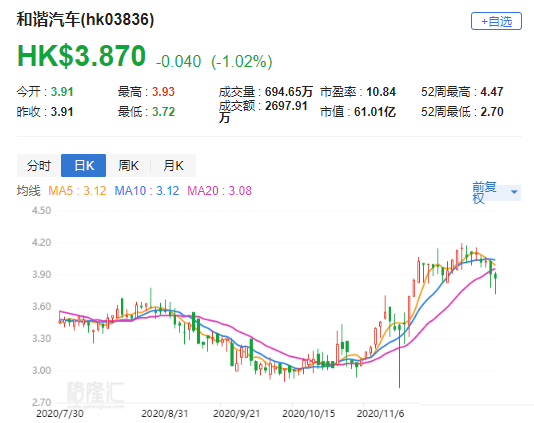The width and height of the screenshot is (534, 423).
Task: Click the 2020/7/30 date axis label
Action: (x=60, y=414)
